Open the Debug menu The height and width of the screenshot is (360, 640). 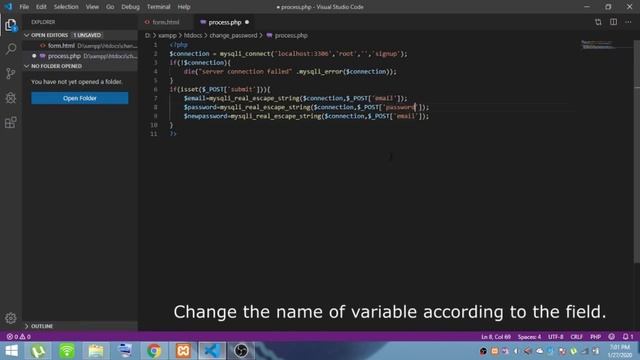130,7
